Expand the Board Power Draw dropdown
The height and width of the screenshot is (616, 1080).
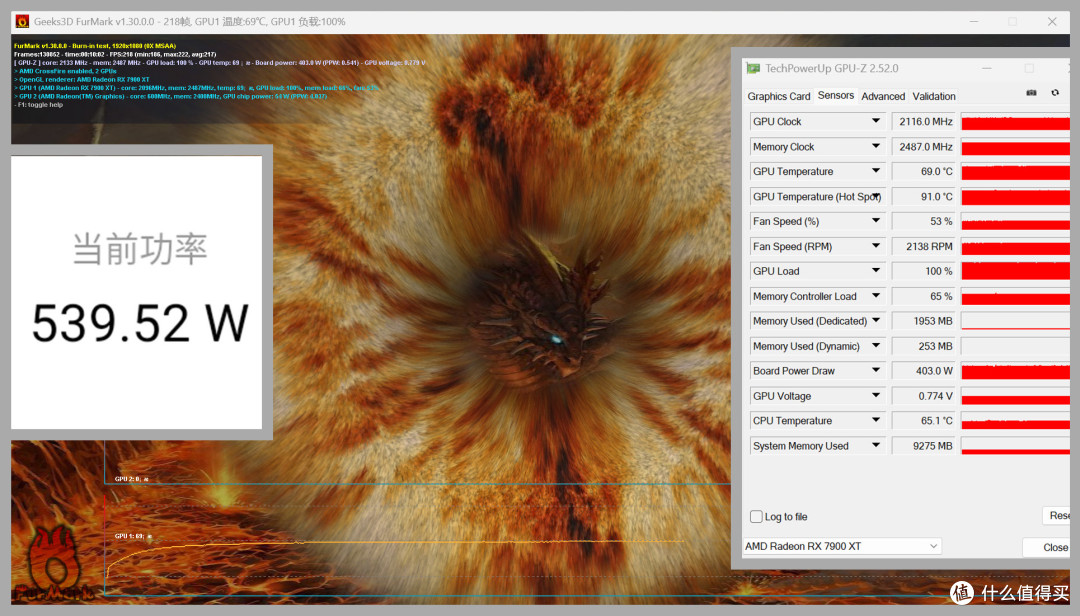[875, 371]
